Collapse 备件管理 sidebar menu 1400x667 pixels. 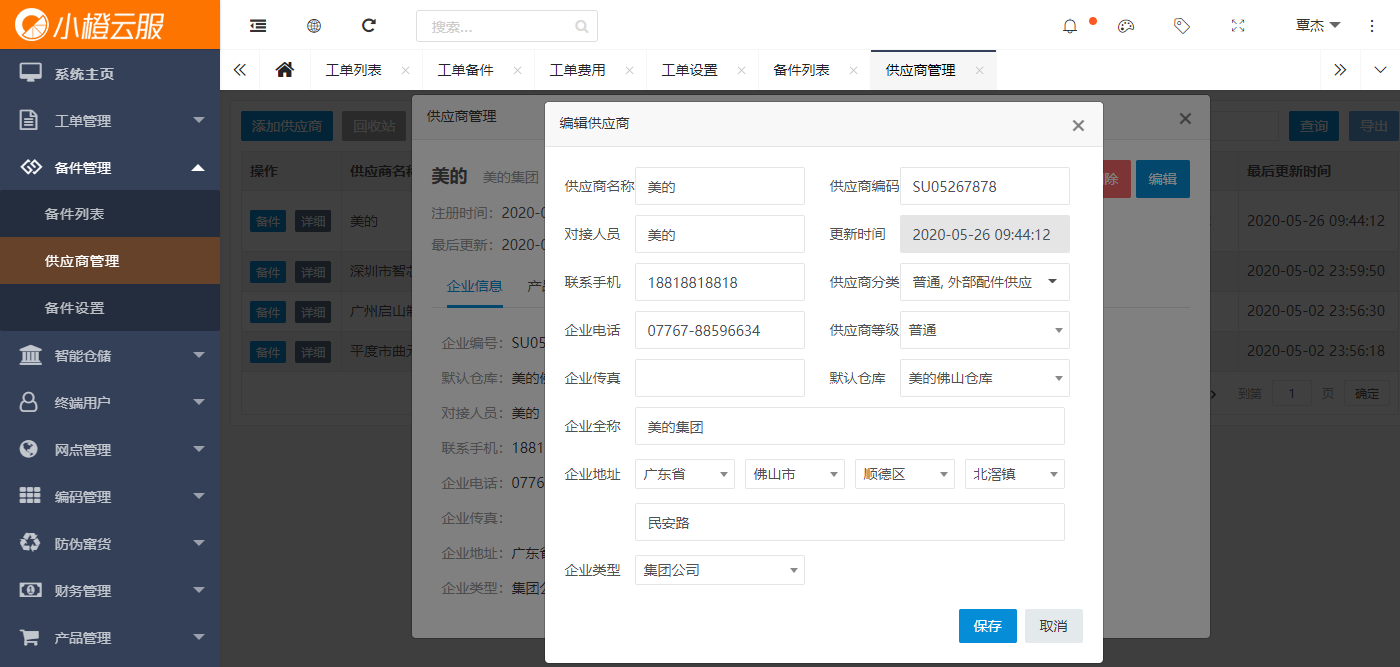(110, 167)
